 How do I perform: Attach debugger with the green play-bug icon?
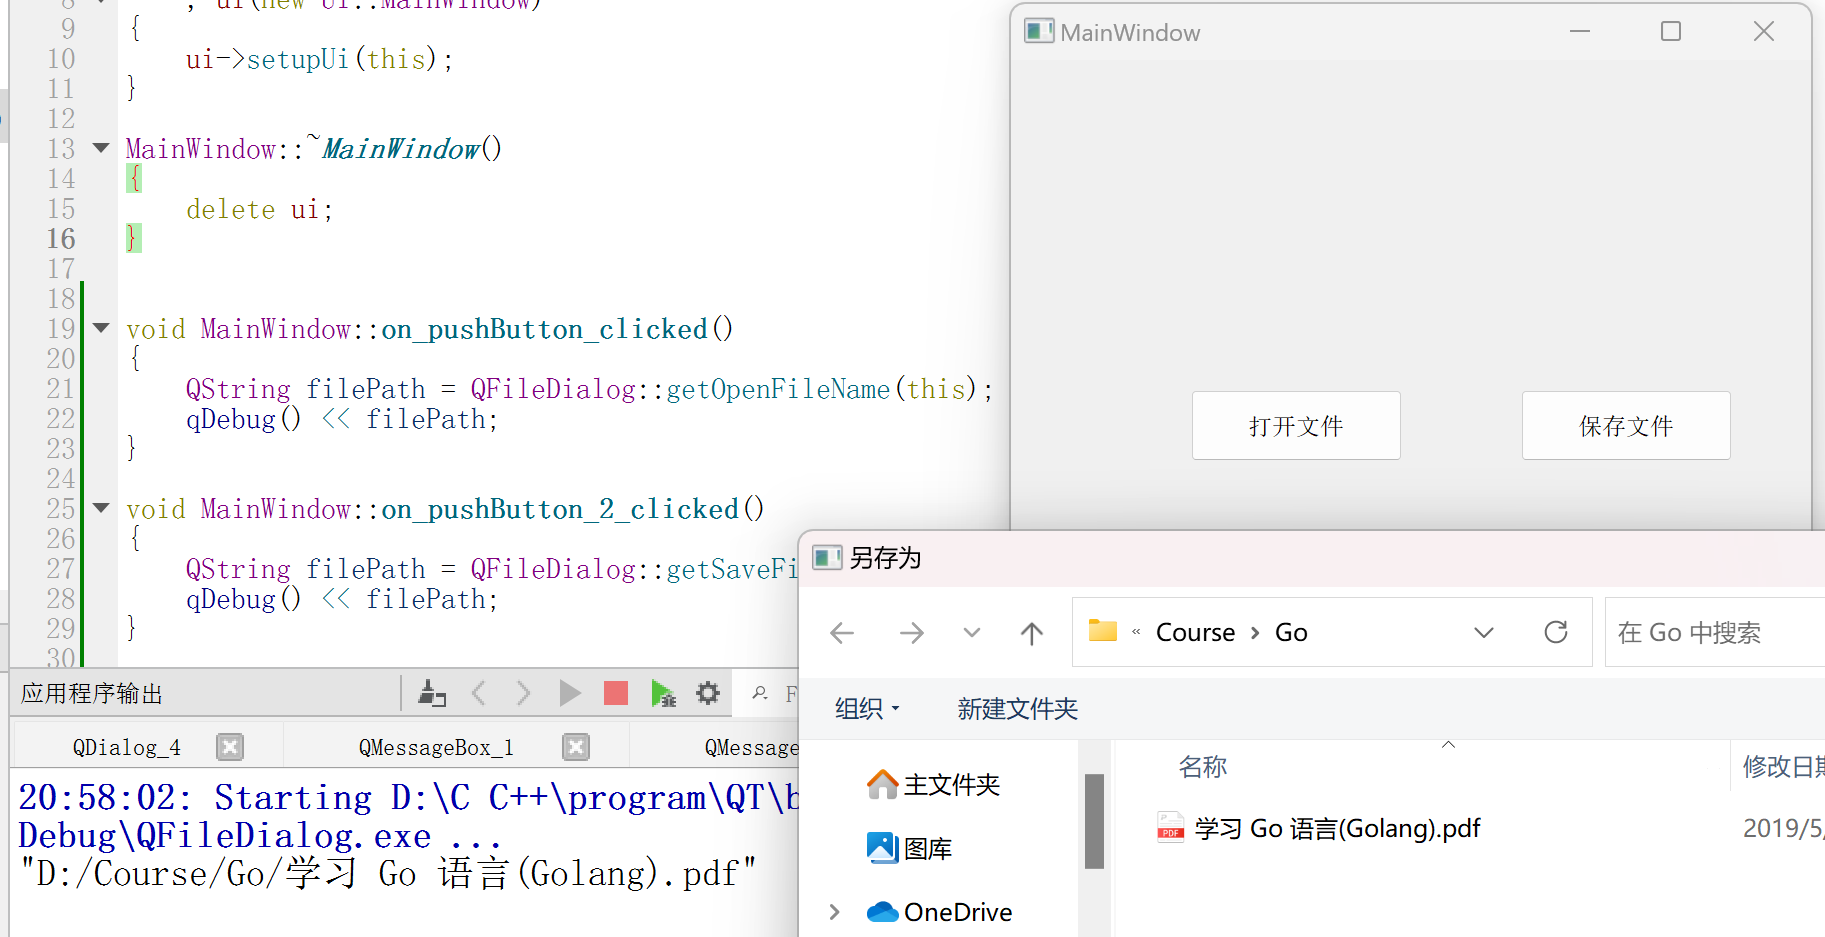663,693
